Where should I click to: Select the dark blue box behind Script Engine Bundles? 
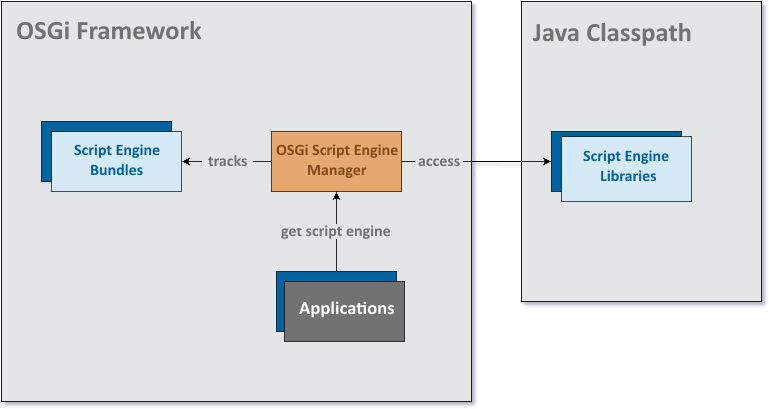(x=45, y=150)
